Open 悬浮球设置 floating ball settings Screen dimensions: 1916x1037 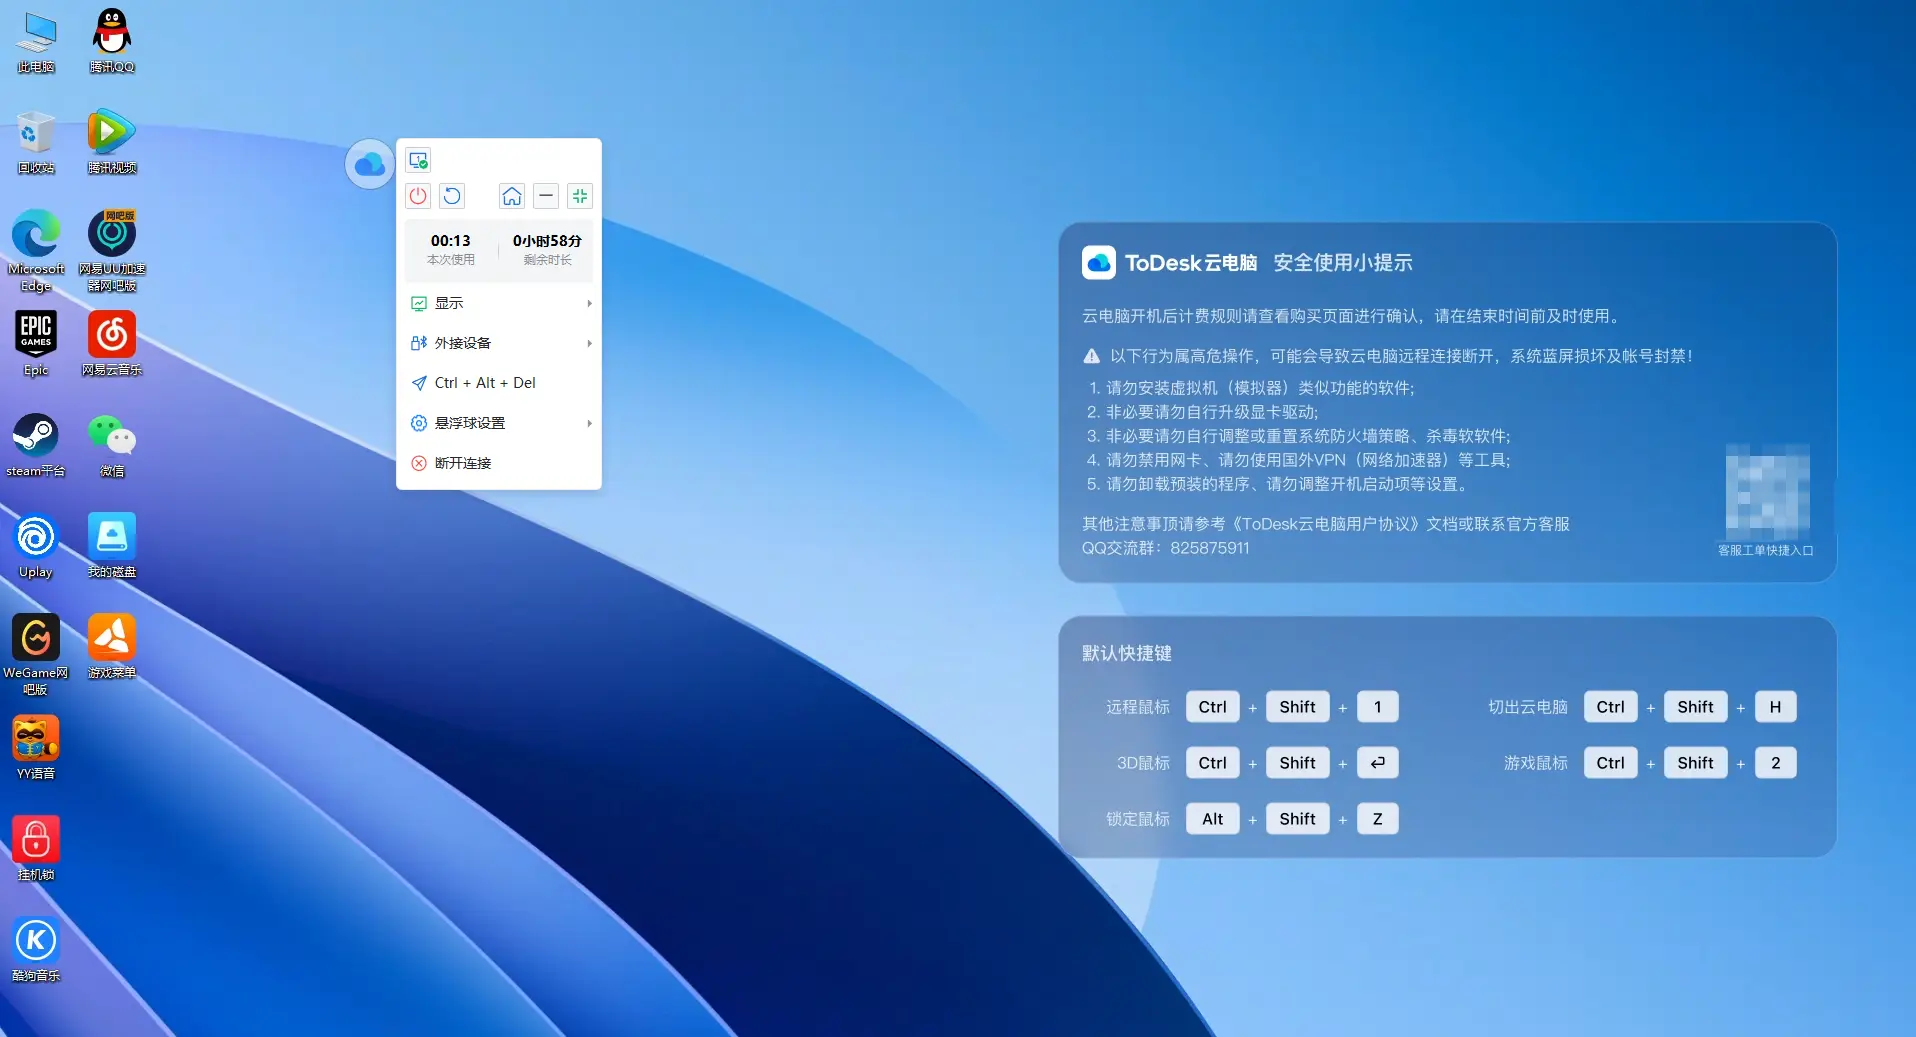pos(499,423)
